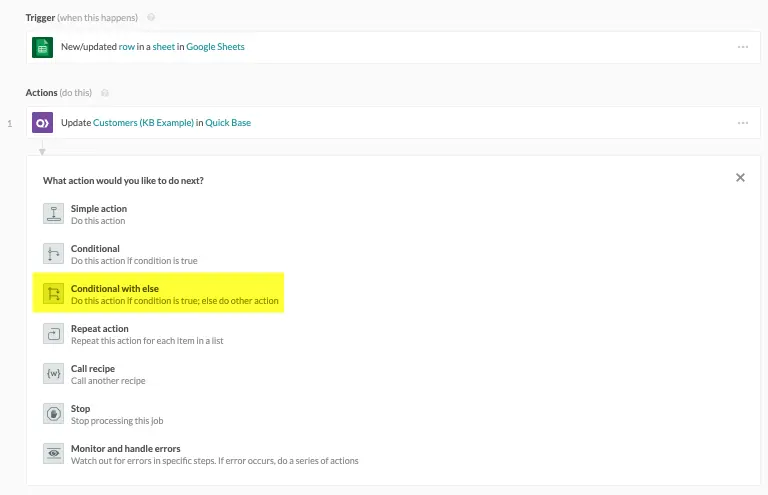Click the 'Update' text in step 1
Screen dimensions: 768x495
[76, 123]
